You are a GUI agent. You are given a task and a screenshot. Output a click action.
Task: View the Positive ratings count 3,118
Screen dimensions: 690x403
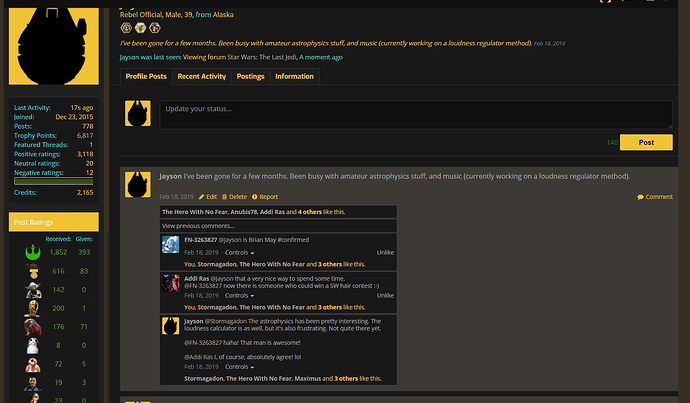pyautogui.click(x=85, y=154)
